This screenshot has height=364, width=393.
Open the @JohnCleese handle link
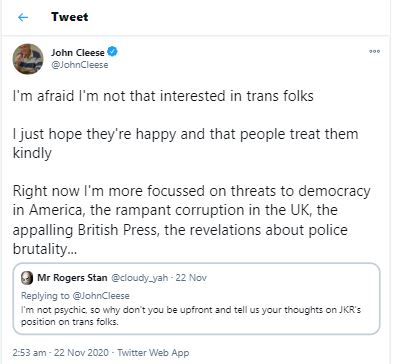point(80,65)
